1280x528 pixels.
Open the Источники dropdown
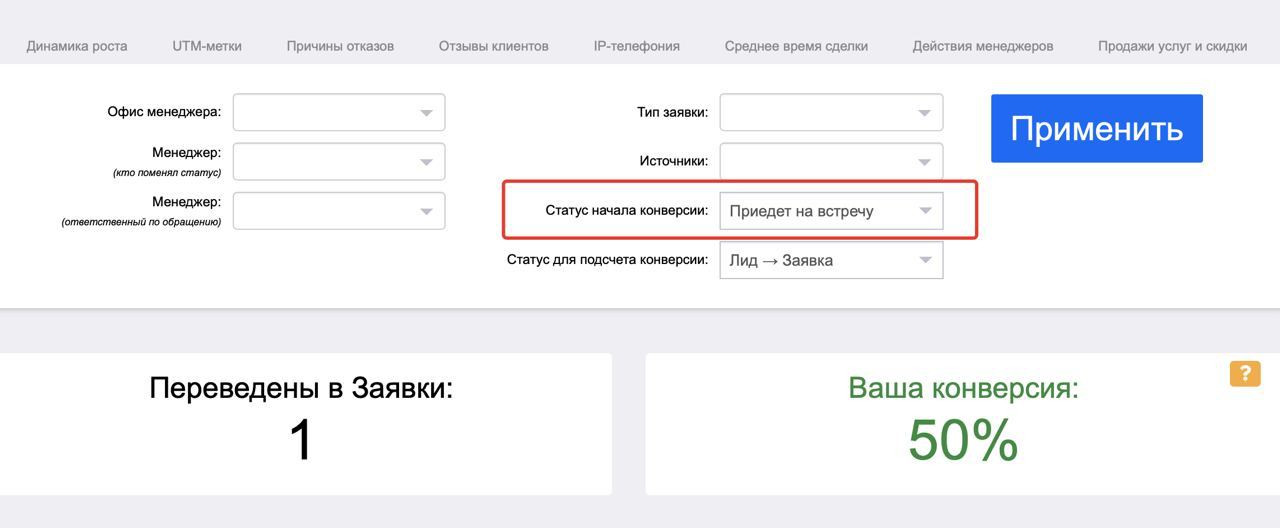(x=831, y=162)
